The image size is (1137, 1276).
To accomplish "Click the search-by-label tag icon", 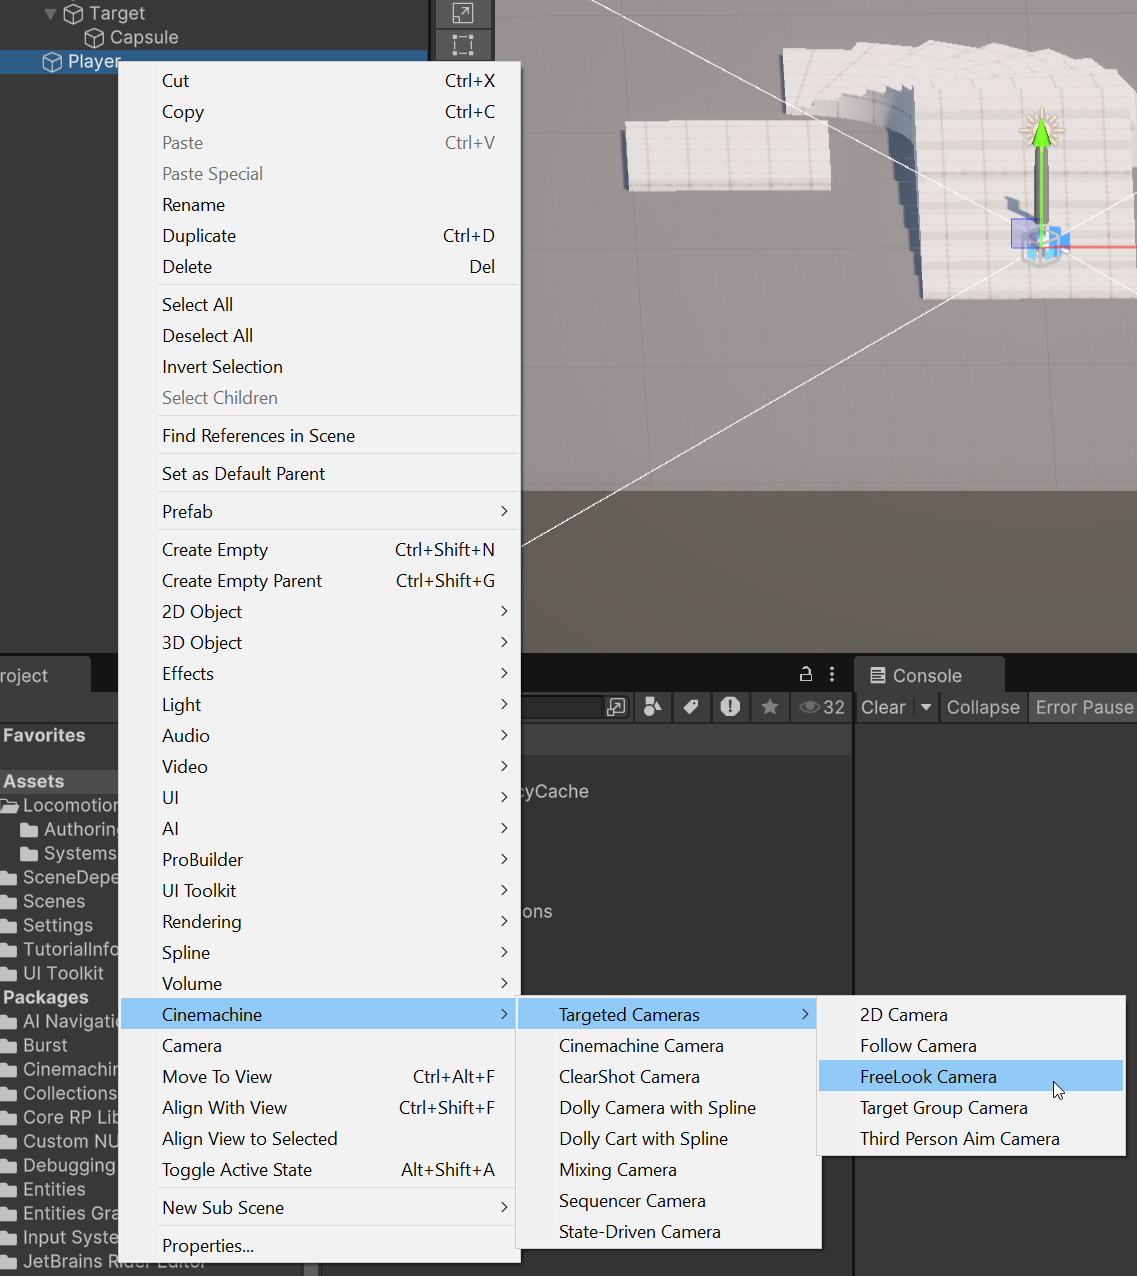I will click(691, 707).
